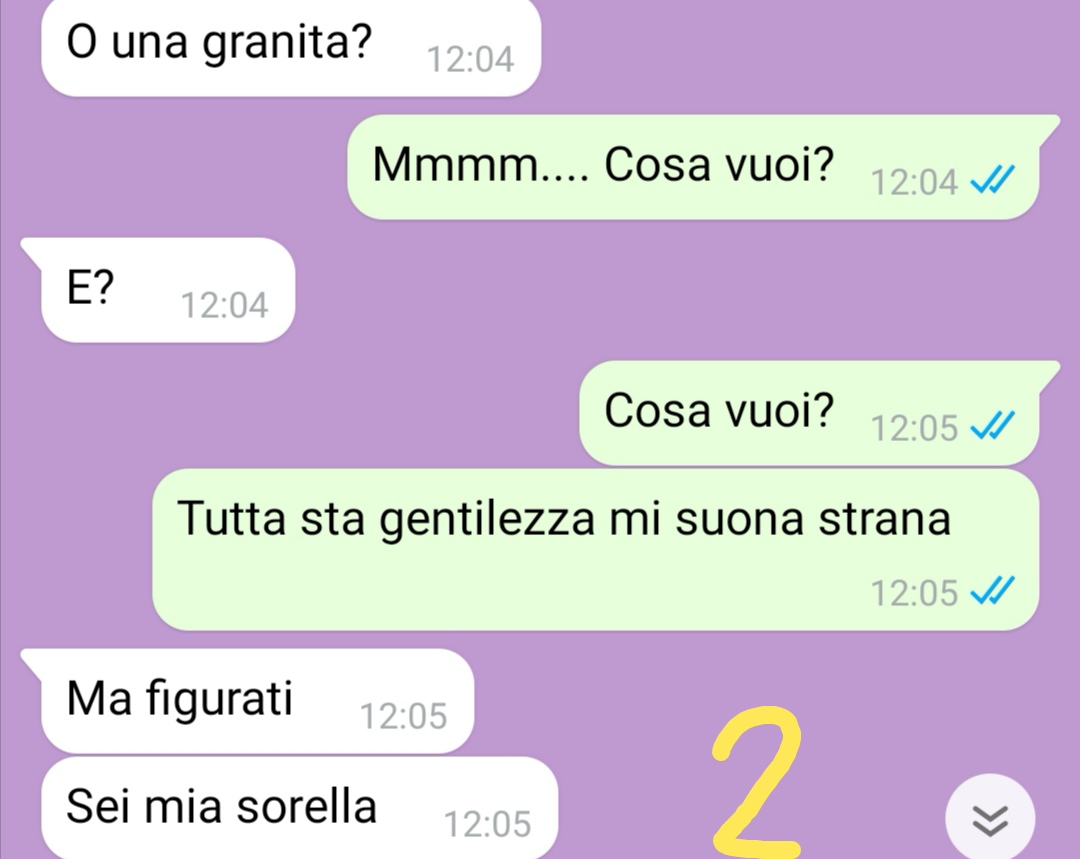This screenshot has height=859, width=1080.
Task: Click the read ticks on 'Tutta sta gentilezza' message
Action: click(992, 592)
